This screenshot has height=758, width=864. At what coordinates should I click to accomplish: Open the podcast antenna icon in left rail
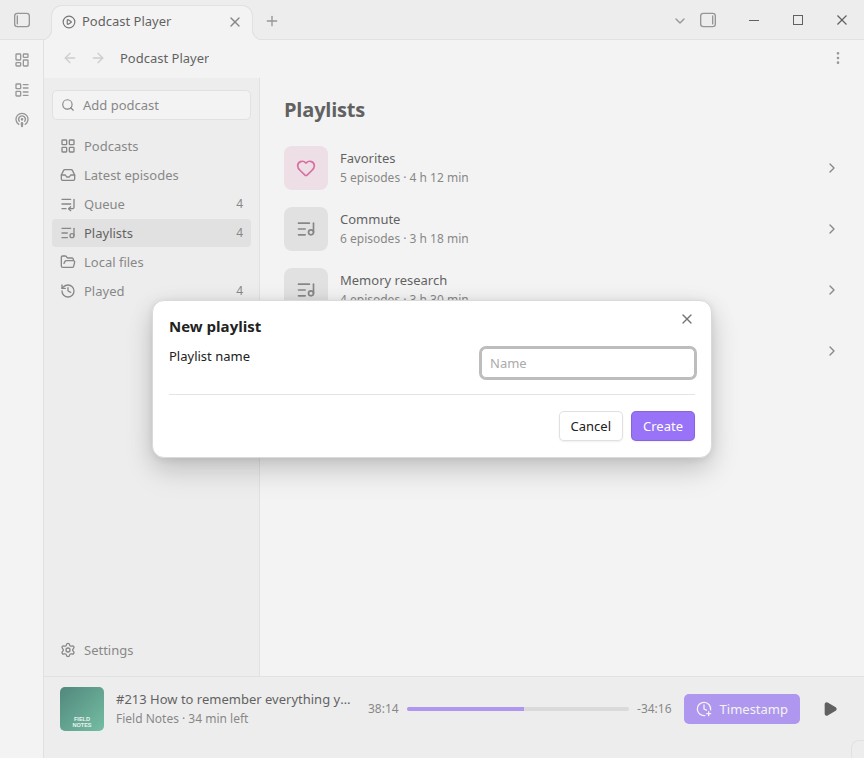[21, 120]
